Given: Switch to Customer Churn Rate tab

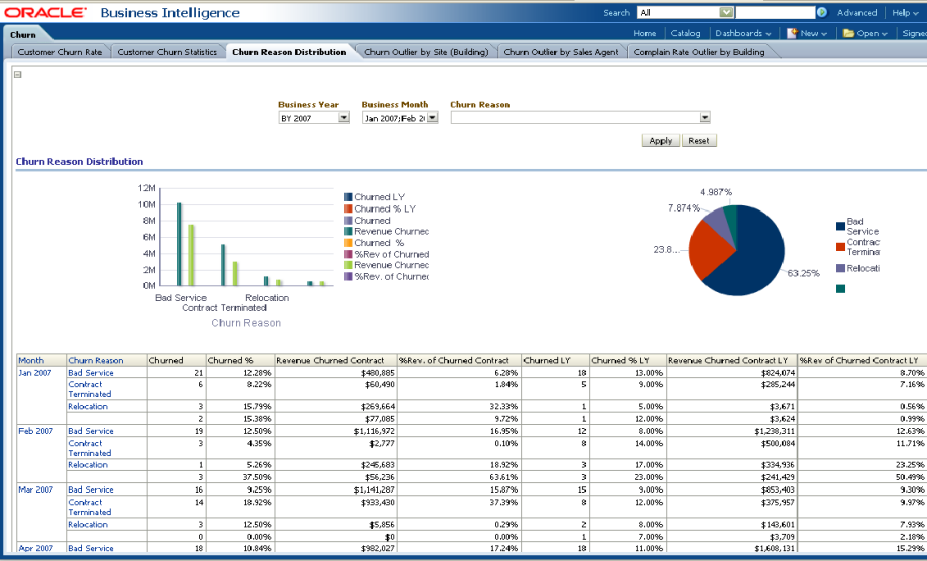Looking at the screenshot, I should (60, 52).
